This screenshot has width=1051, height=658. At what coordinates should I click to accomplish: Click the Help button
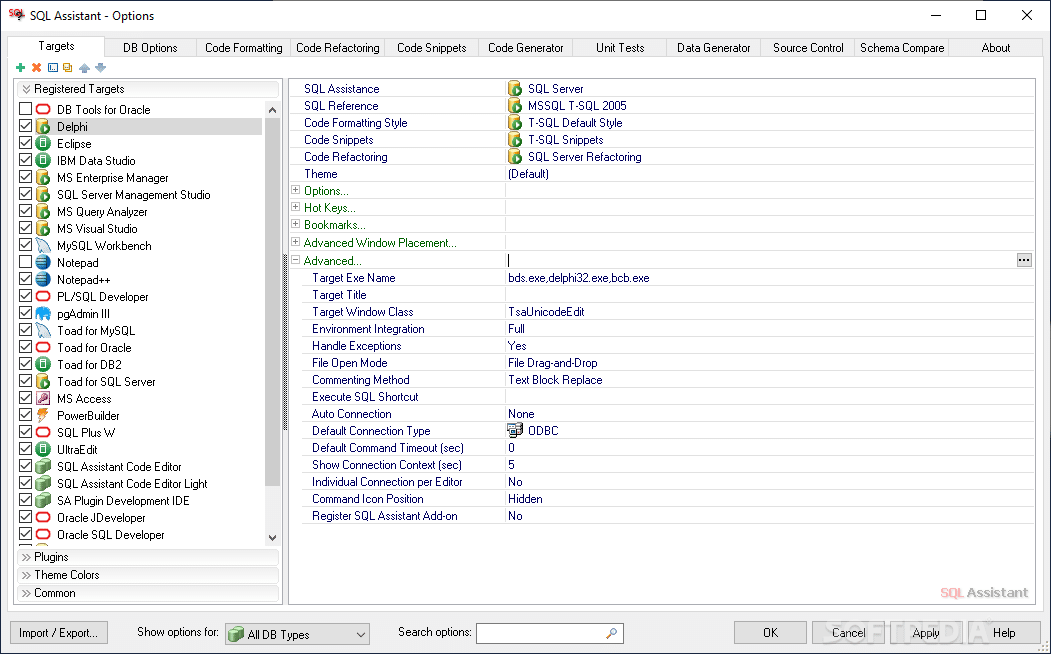(x=1004, y=633)
